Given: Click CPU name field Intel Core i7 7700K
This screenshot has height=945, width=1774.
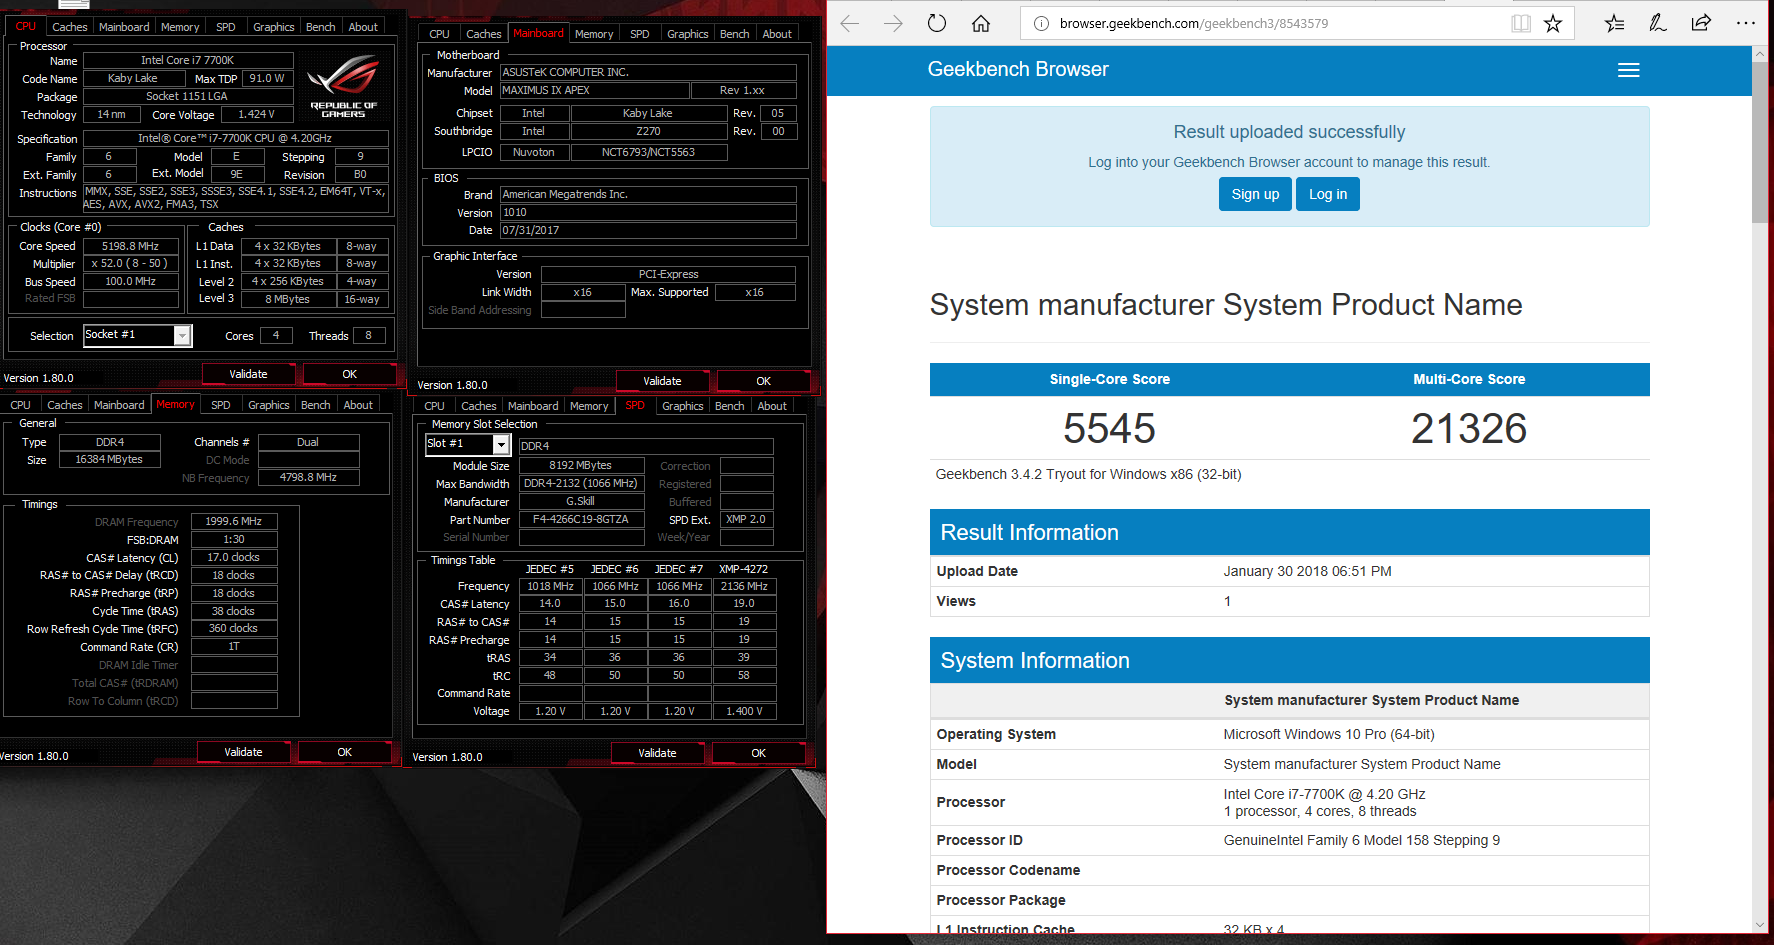Looking at the screenshot, I should coord(187,61).
